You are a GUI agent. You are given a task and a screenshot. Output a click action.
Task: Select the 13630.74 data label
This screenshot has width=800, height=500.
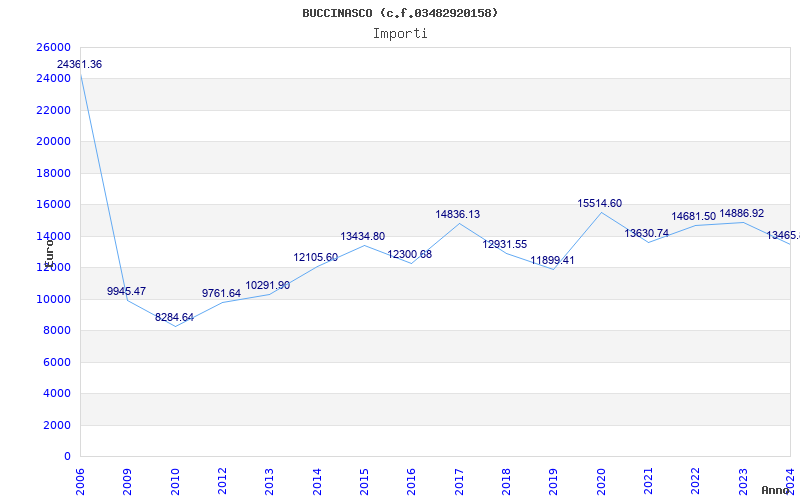click(x=646, y=233)
